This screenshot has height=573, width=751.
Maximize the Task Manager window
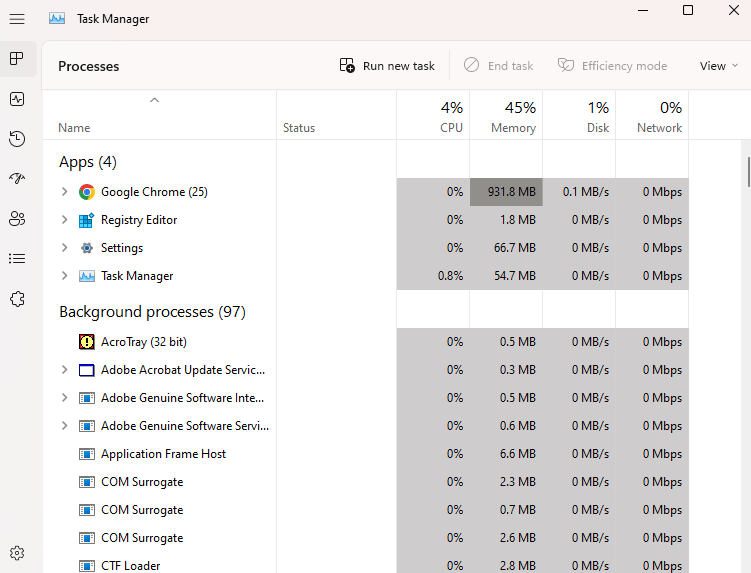click(x=688, y=10)
